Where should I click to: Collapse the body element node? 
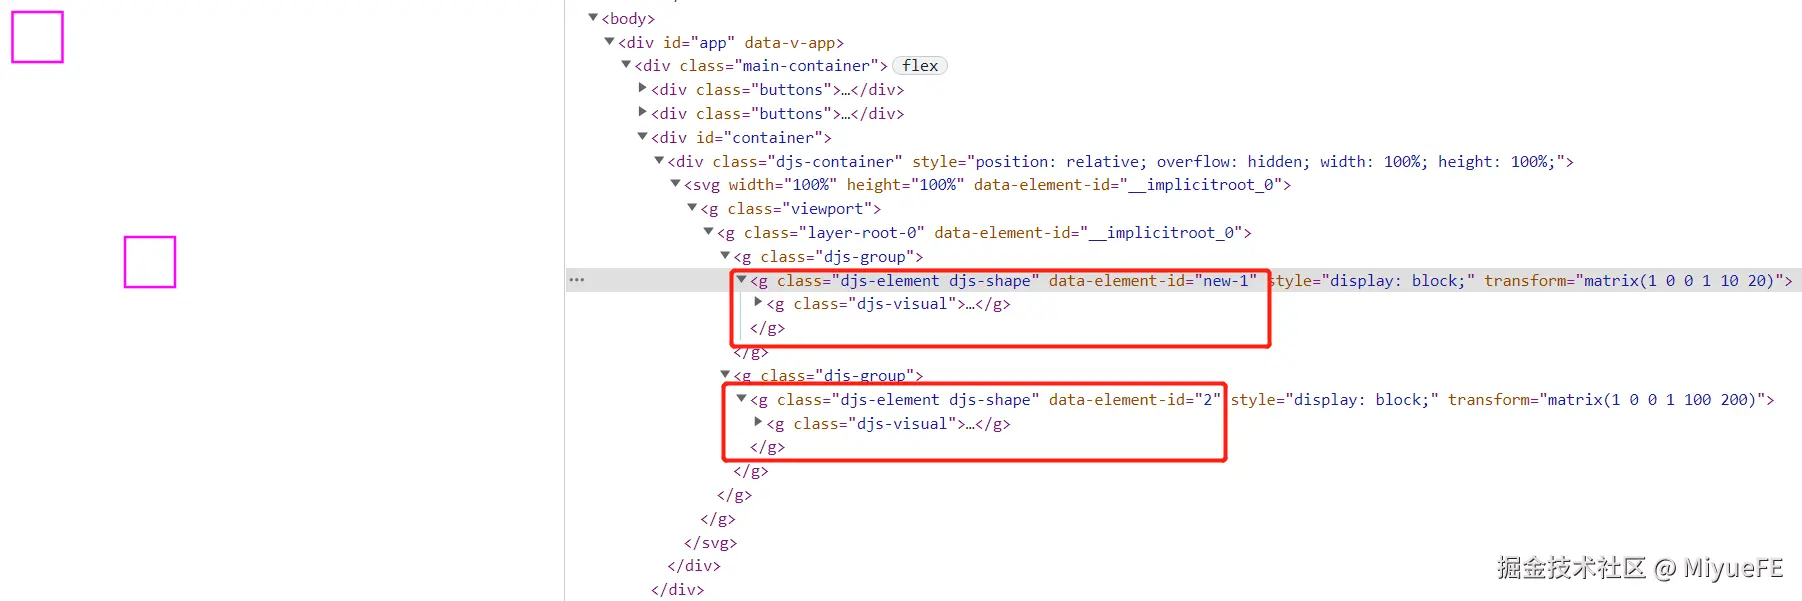click(x=593, y=18)
